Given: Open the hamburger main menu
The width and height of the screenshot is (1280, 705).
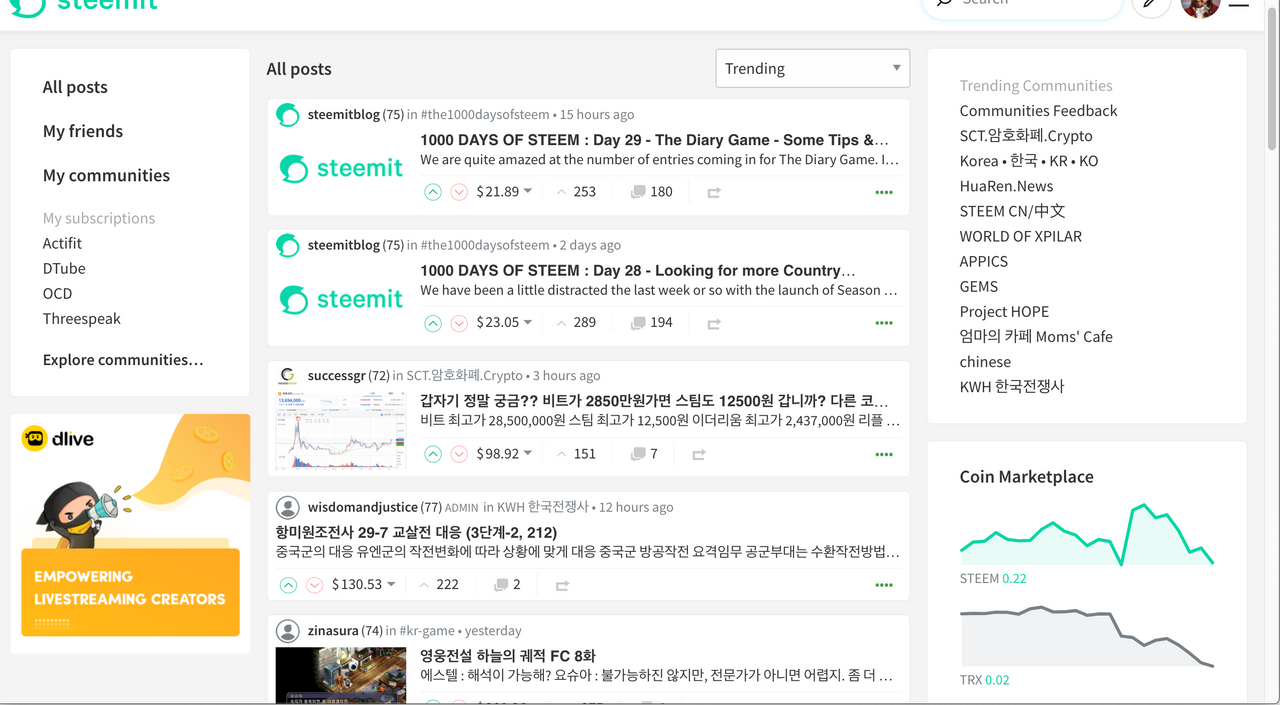Looking at the screenshot, I should [1239, 4].
